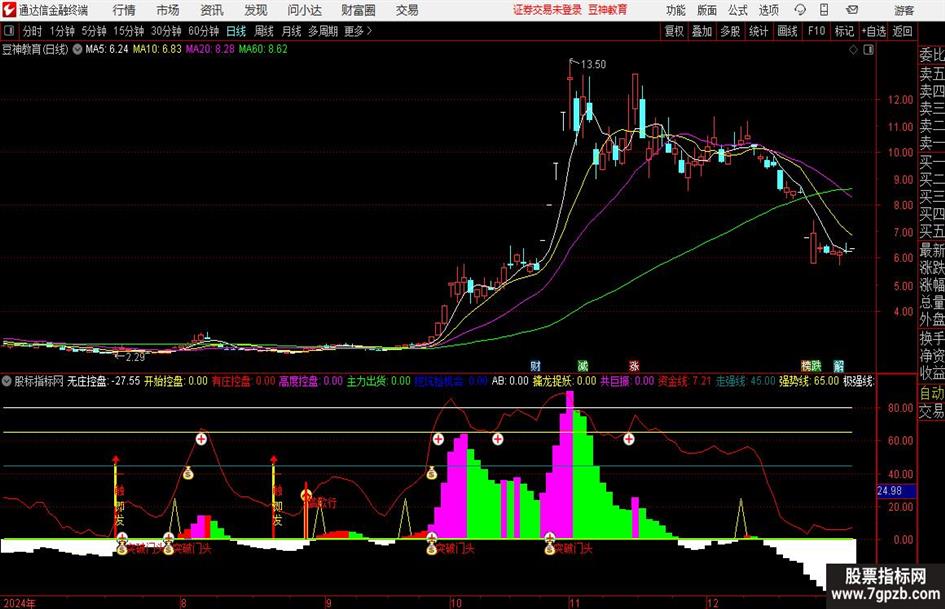
Task: Toggle the left panel icon beside 分时
Action: 9,31
